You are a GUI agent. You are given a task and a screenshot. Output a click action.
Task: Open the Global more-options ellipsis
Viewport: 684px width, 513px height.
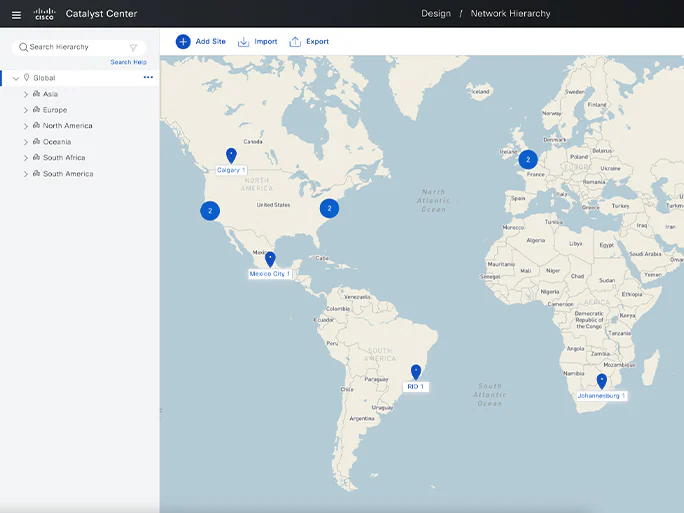pyautogui.click(x=148, y=77)
